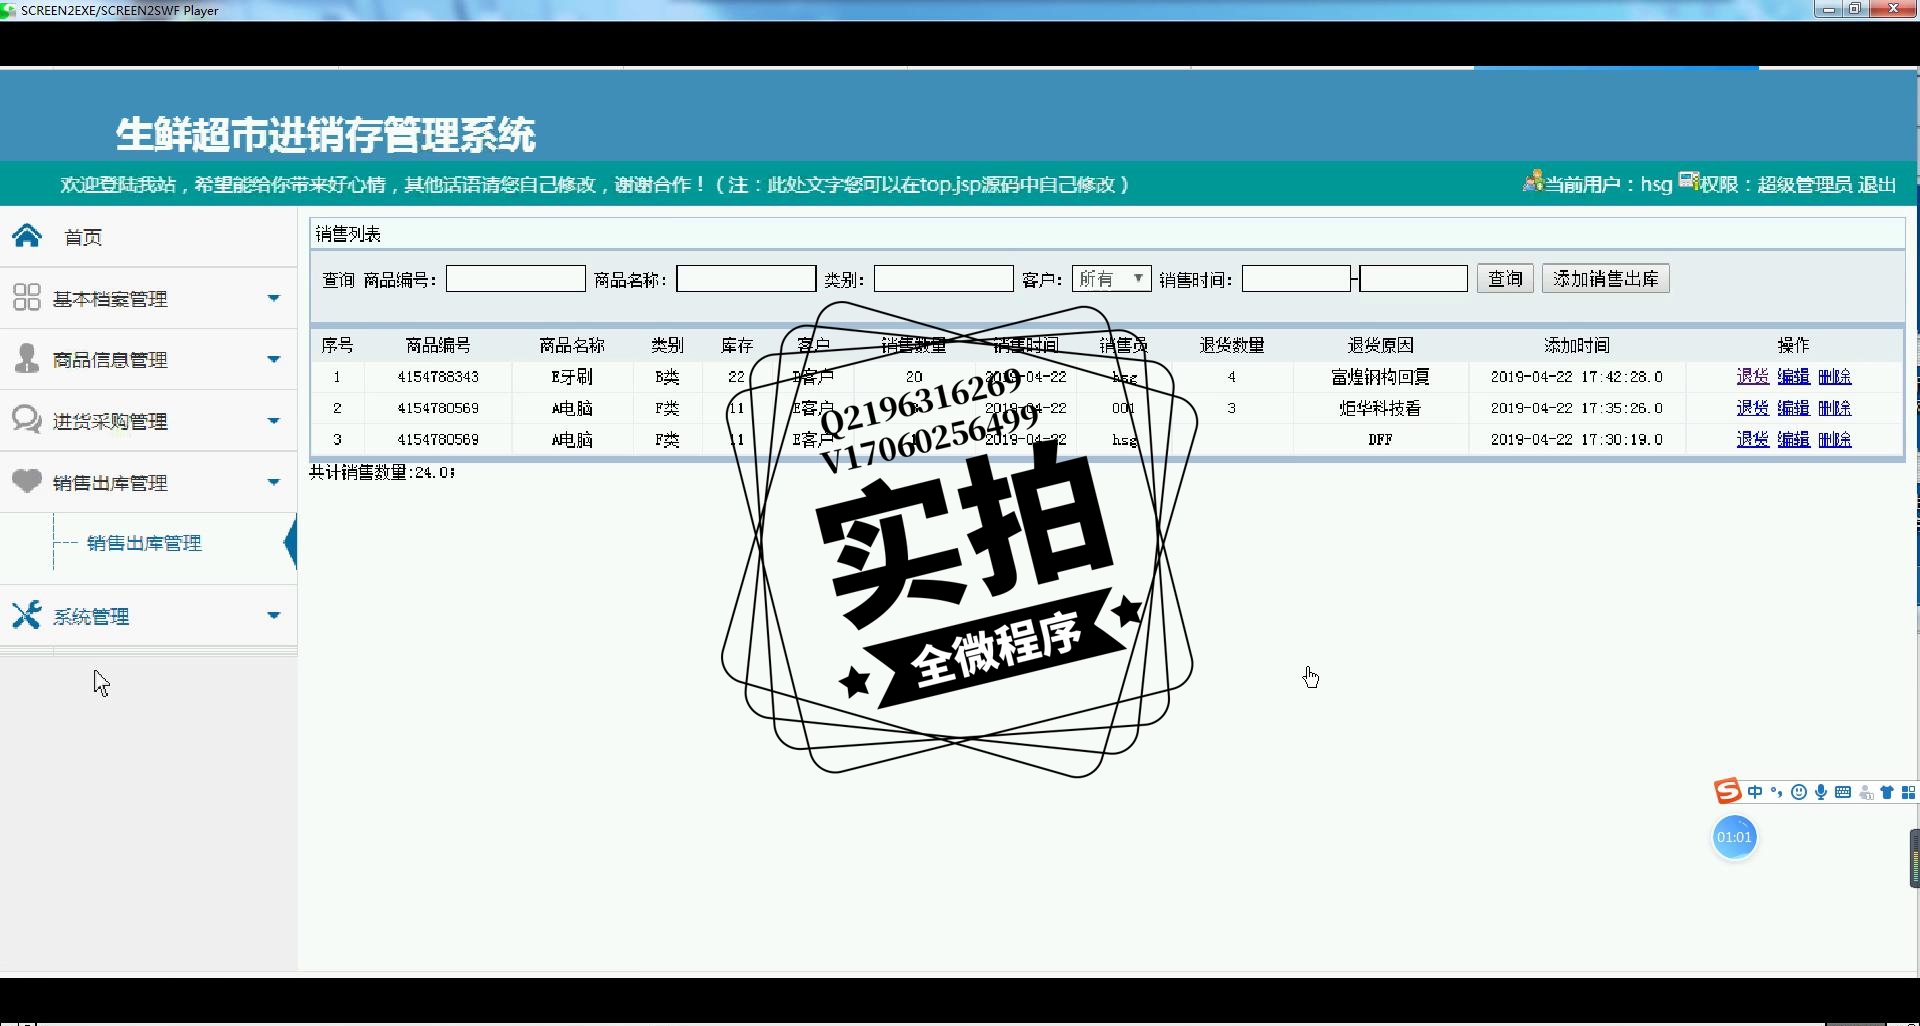Click 编辑 link for row 1
1920x1026 pixels.
1794,377
